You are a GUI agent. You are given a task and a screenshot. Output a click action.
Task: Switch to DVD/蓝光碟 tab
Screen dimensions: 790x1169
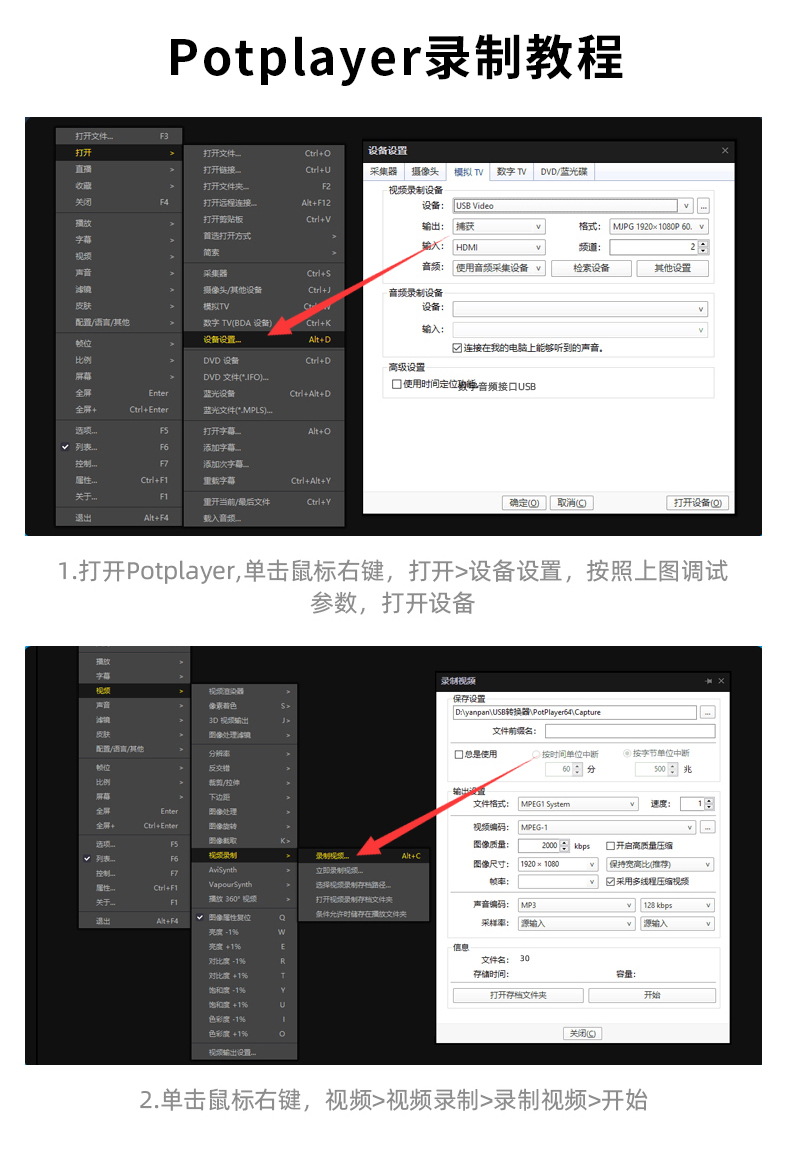click(563, 171)
